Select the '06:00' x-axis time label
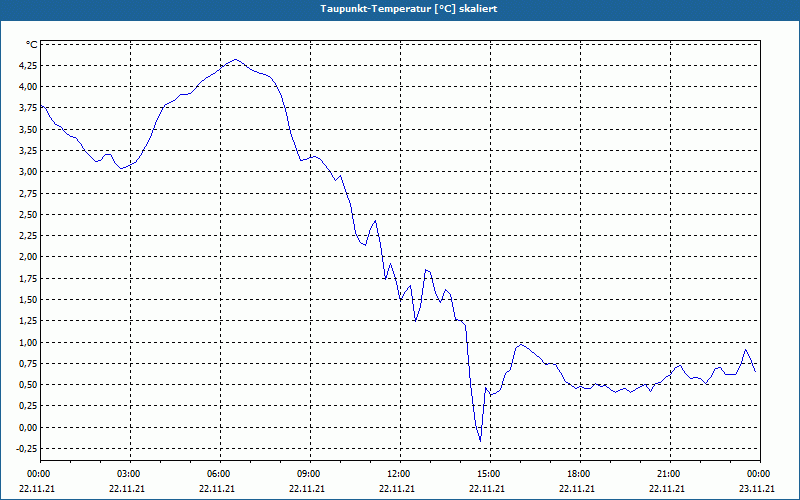Screen dimensions: 800x500 coord(217,474)
